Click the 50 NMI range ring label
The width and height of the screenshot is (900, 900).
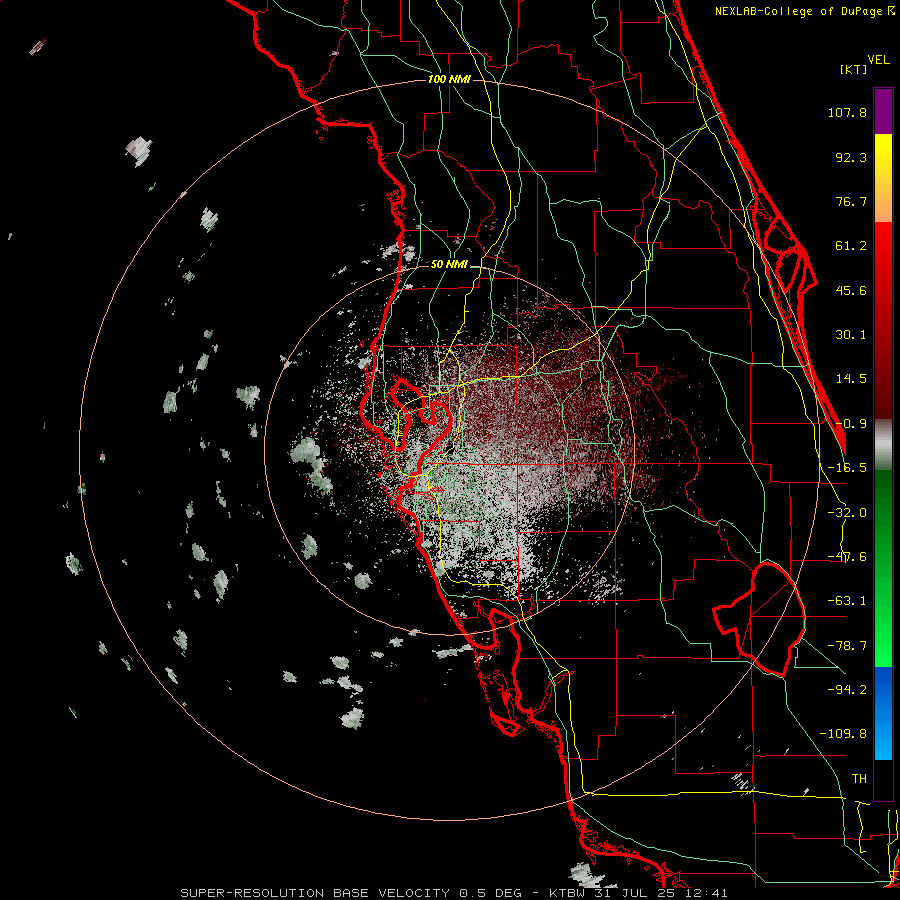[x=449, y=265]
